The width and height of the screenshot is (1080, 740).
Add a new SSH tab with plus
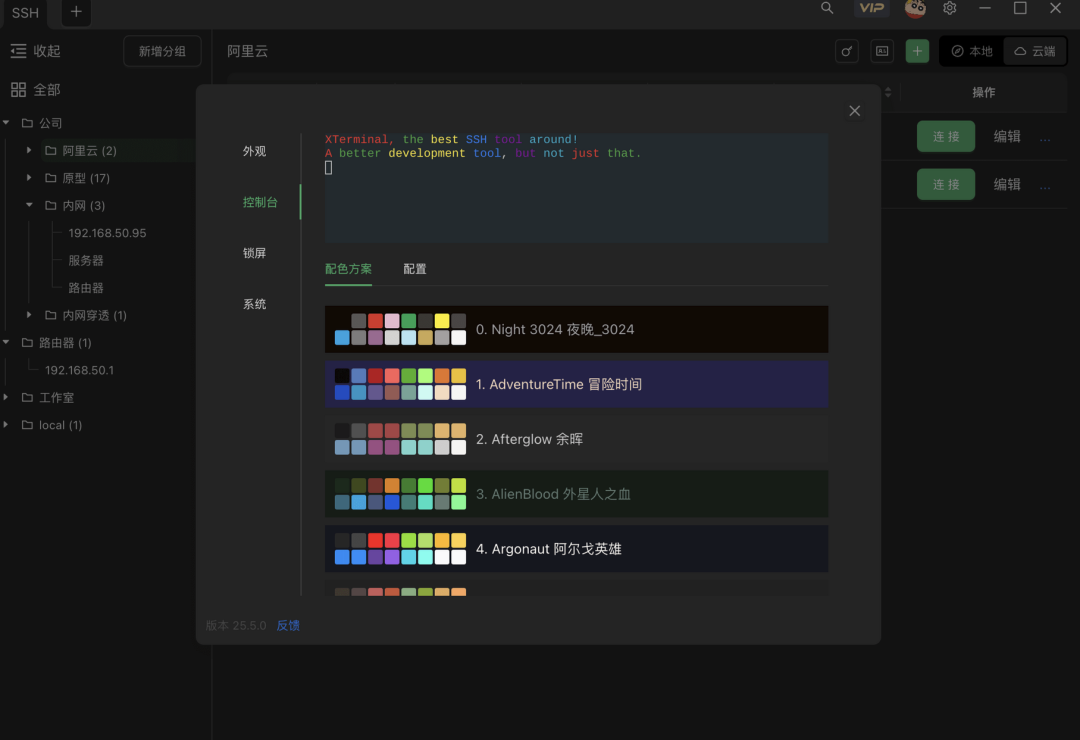pos(76,12)
